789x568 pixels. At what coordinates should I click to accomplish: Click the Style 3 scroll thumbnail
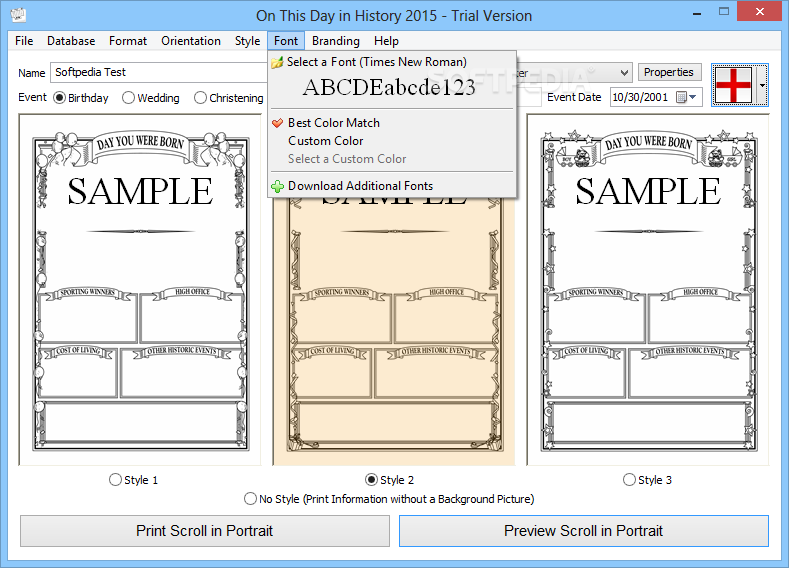pos(648,291)
